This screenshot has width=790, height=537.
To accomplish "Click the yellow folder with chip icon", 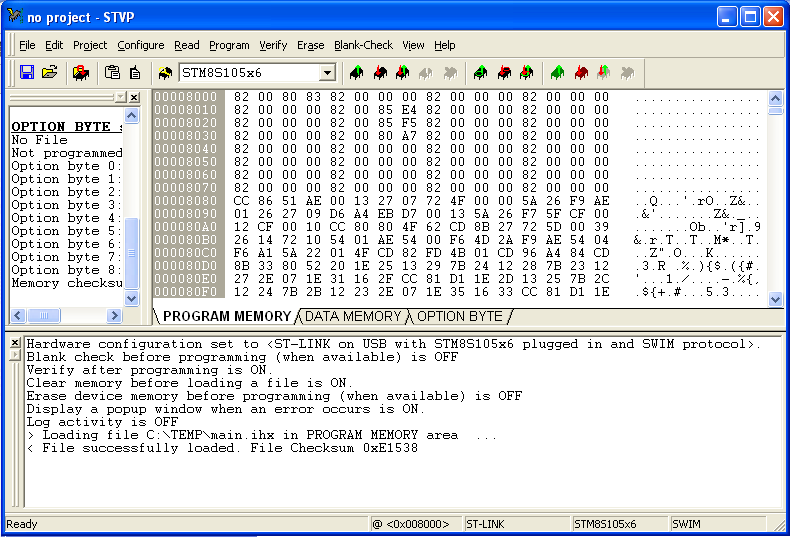I will (81, 73).
